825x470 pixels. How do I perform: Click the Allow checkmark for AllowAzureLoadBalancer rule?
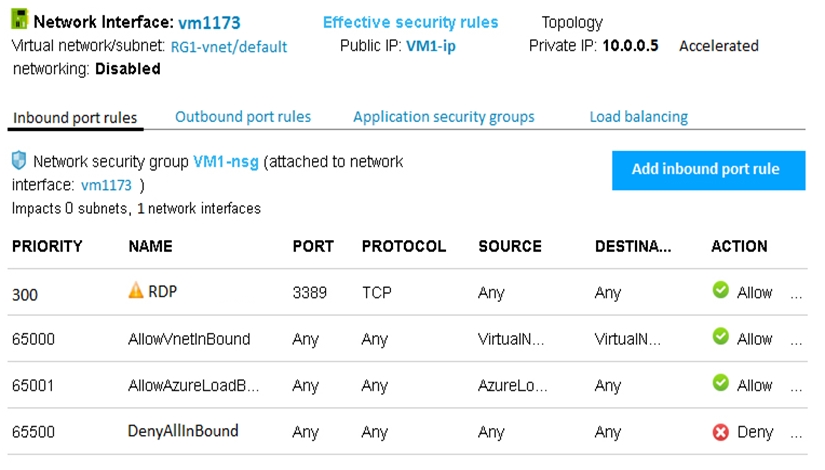coord(720,385)
